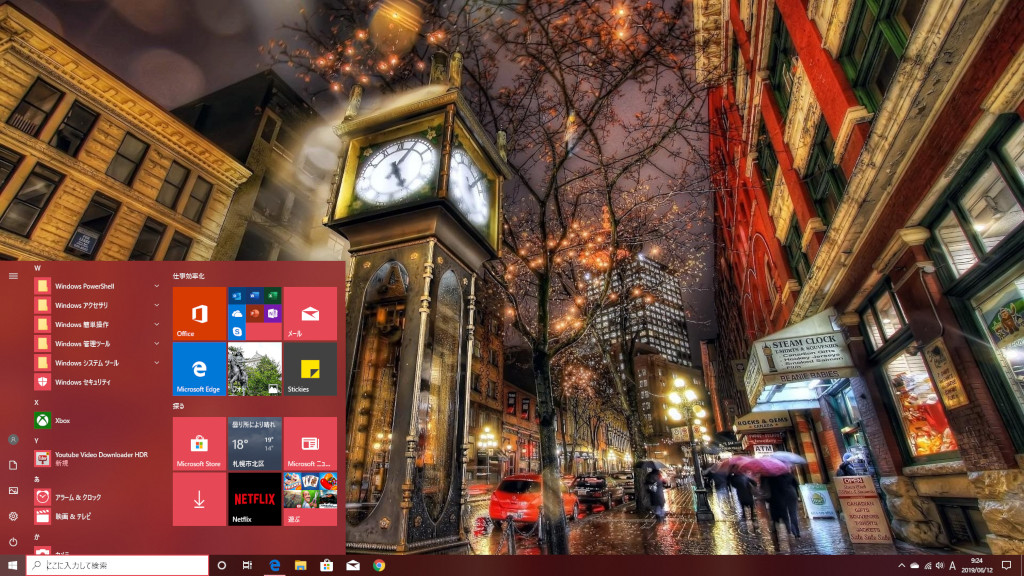Open the clock showing 9:24

[977, 566]
